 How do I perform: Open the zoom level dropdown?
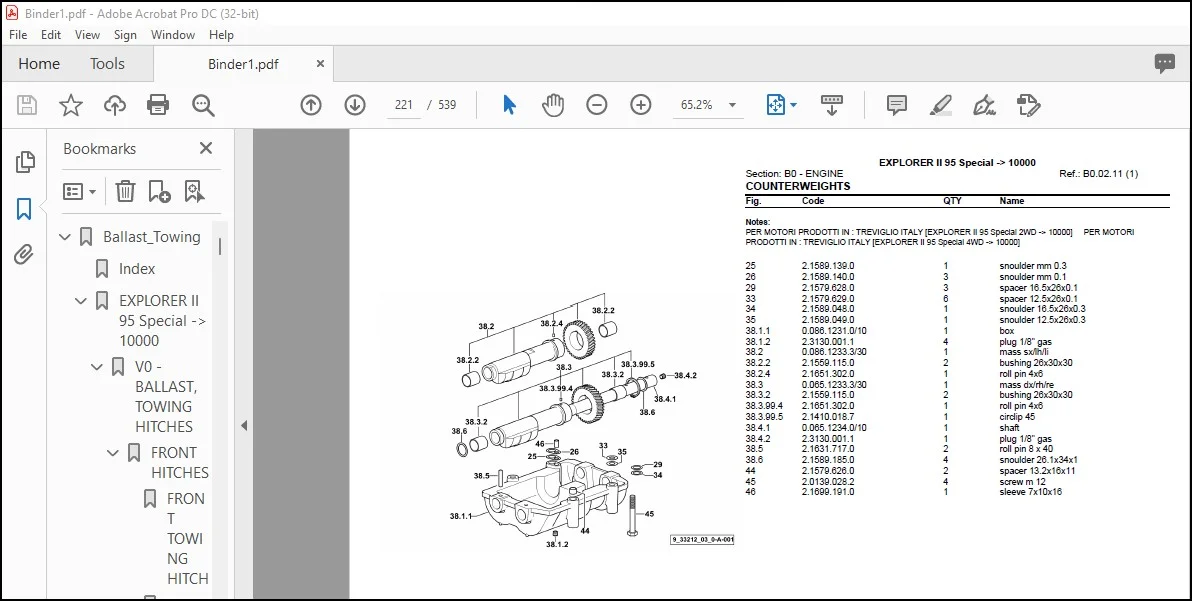(x=732, y=105)
